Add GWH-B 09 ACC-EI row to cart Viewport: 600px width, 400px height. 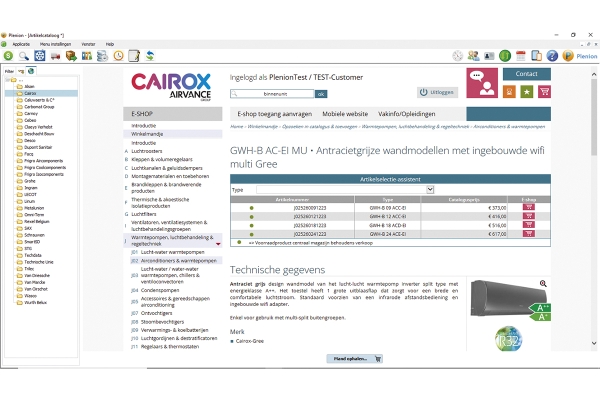529,207
